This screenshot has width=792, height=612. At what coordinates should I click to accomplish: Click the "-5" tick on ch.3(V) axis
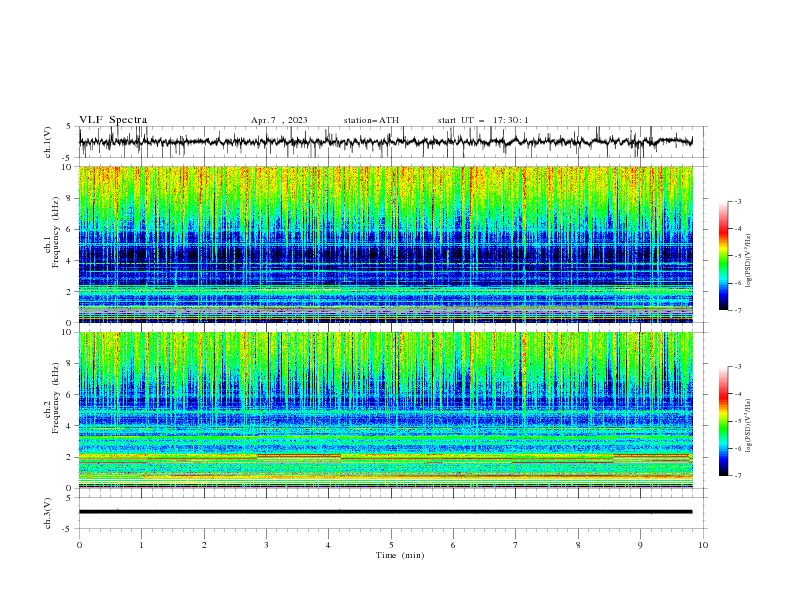68,529
